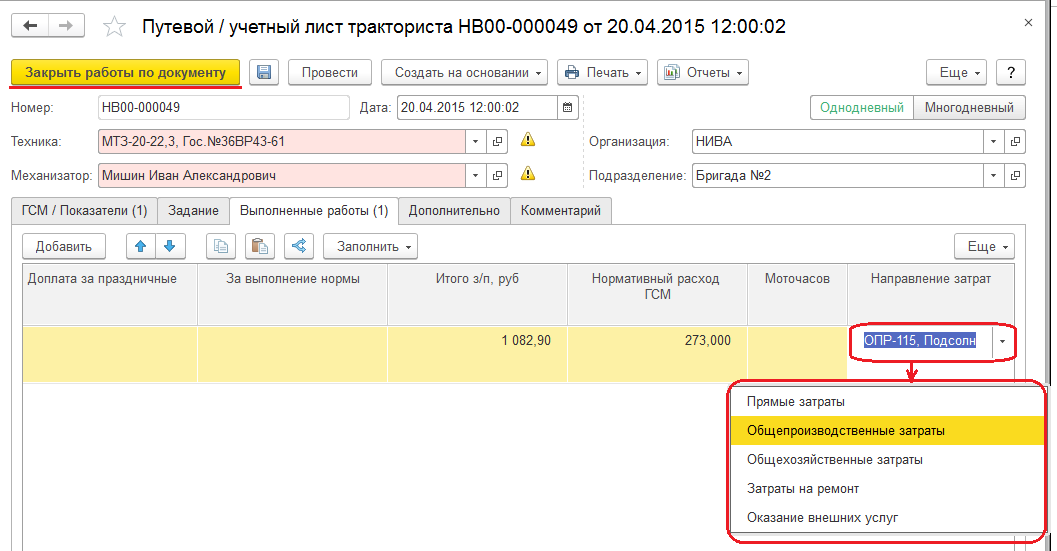
Task: Choose Прямые затраты from the list
Action: pos(887,401)
